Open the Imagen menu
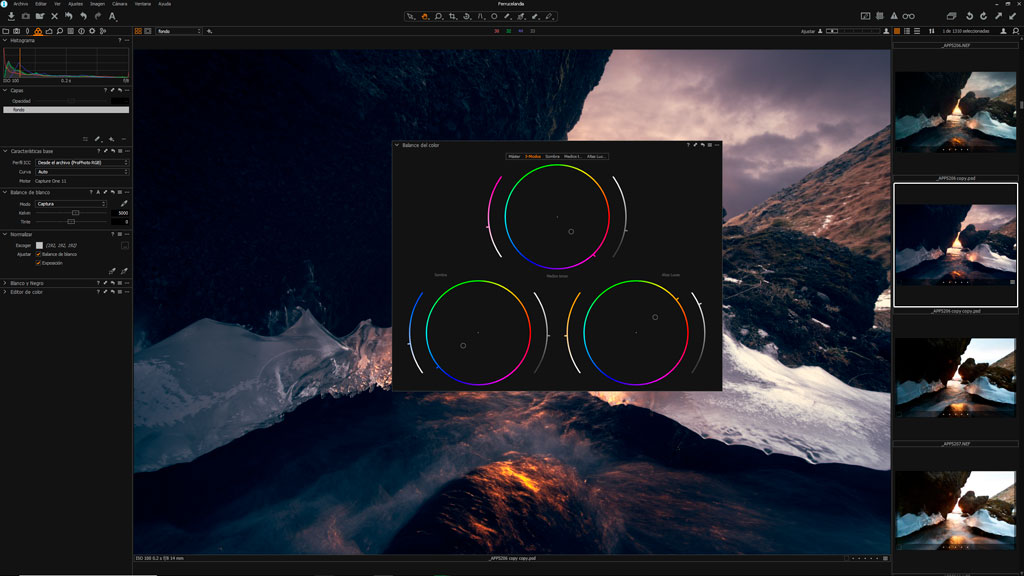 [x=97, y=4]
